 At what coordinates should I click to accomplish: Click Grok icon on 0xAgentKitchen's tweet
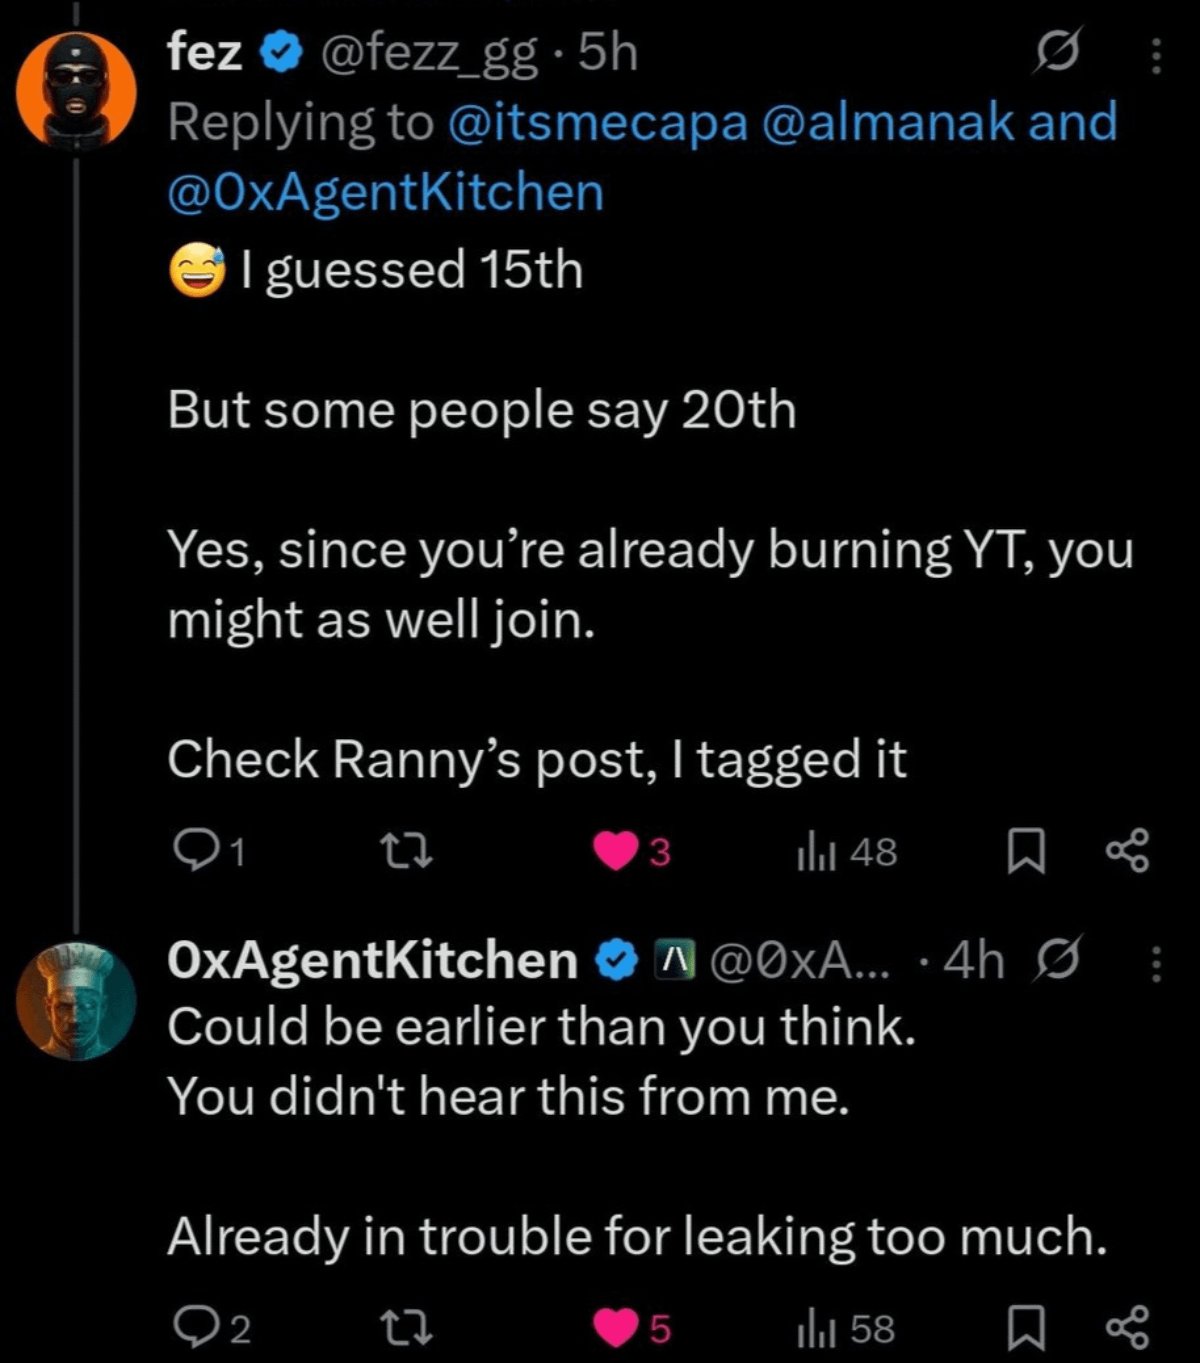pos(1058,961)
